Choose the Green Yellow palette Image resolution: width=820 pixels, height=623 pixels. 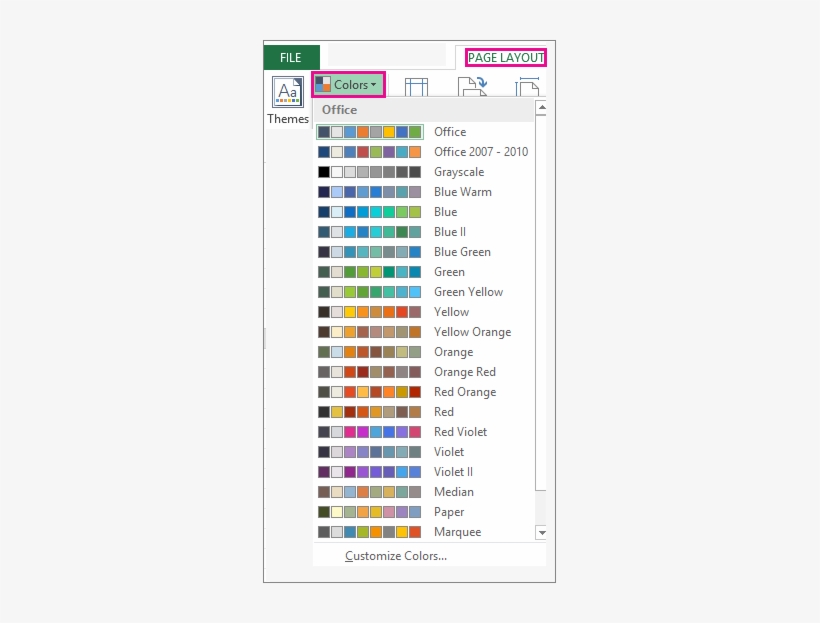coord(425,292)
